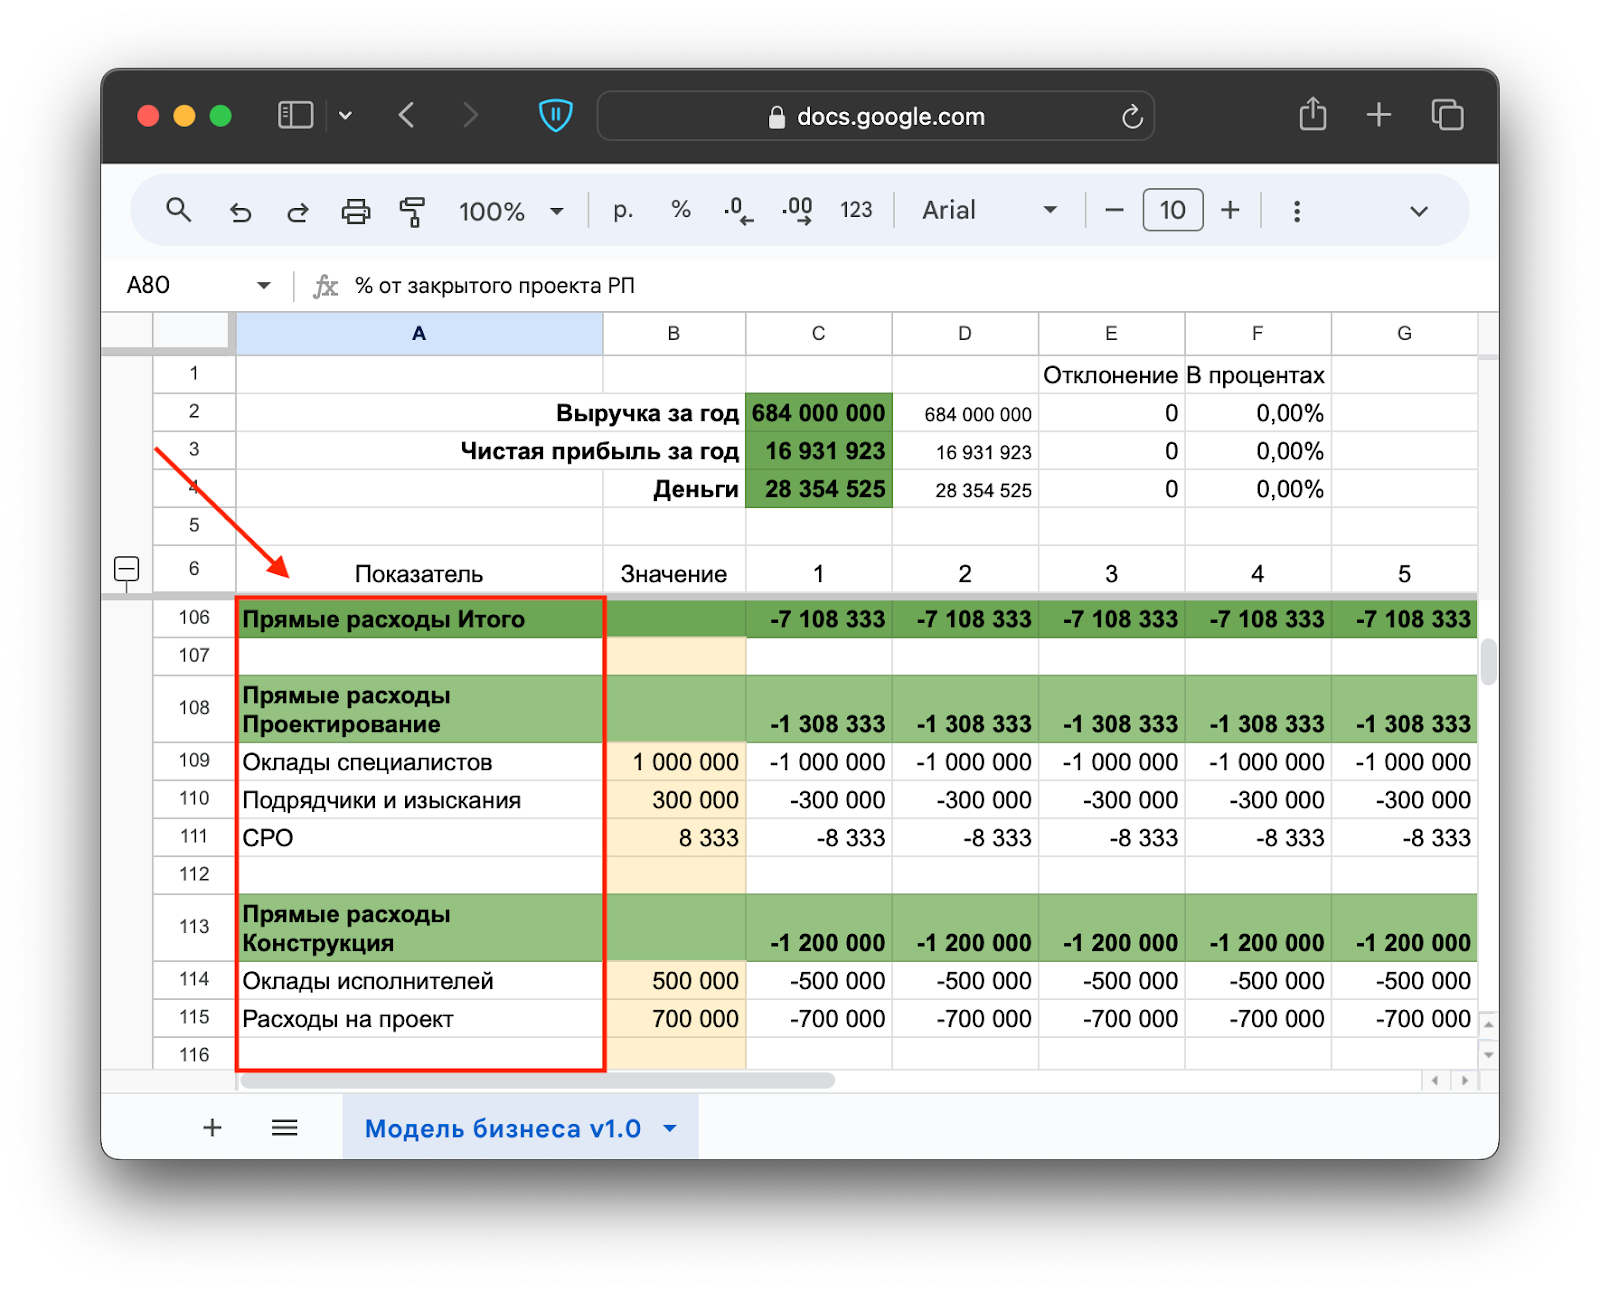Click the redo arrow icon
The image size is (1600, 1293).
pyautogui.click(x=298, y=211)
